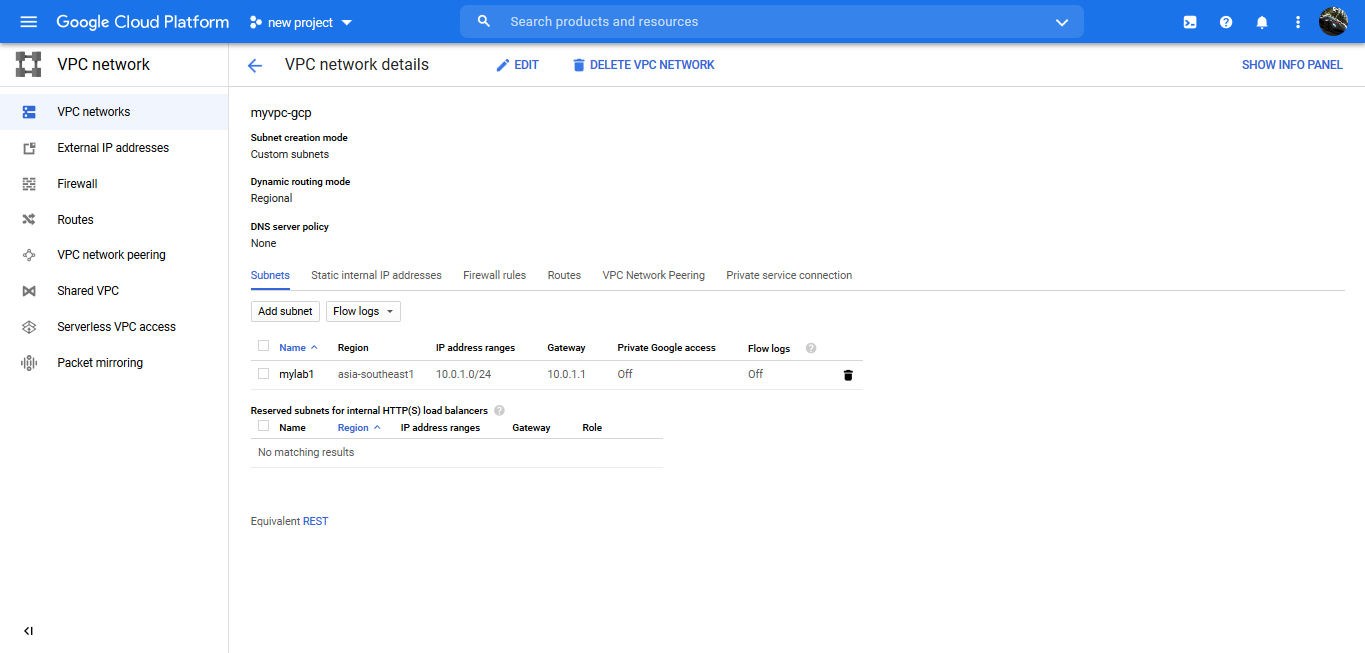Click the Add subnet button

point(285,311)
